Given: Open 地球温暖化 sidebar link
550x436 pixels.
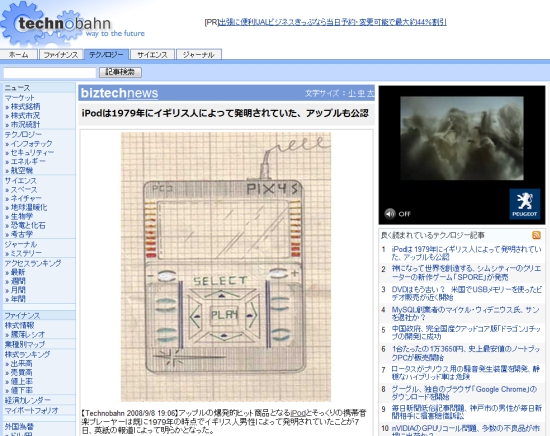Looking at the screenshot, I should tap(29, 207).
